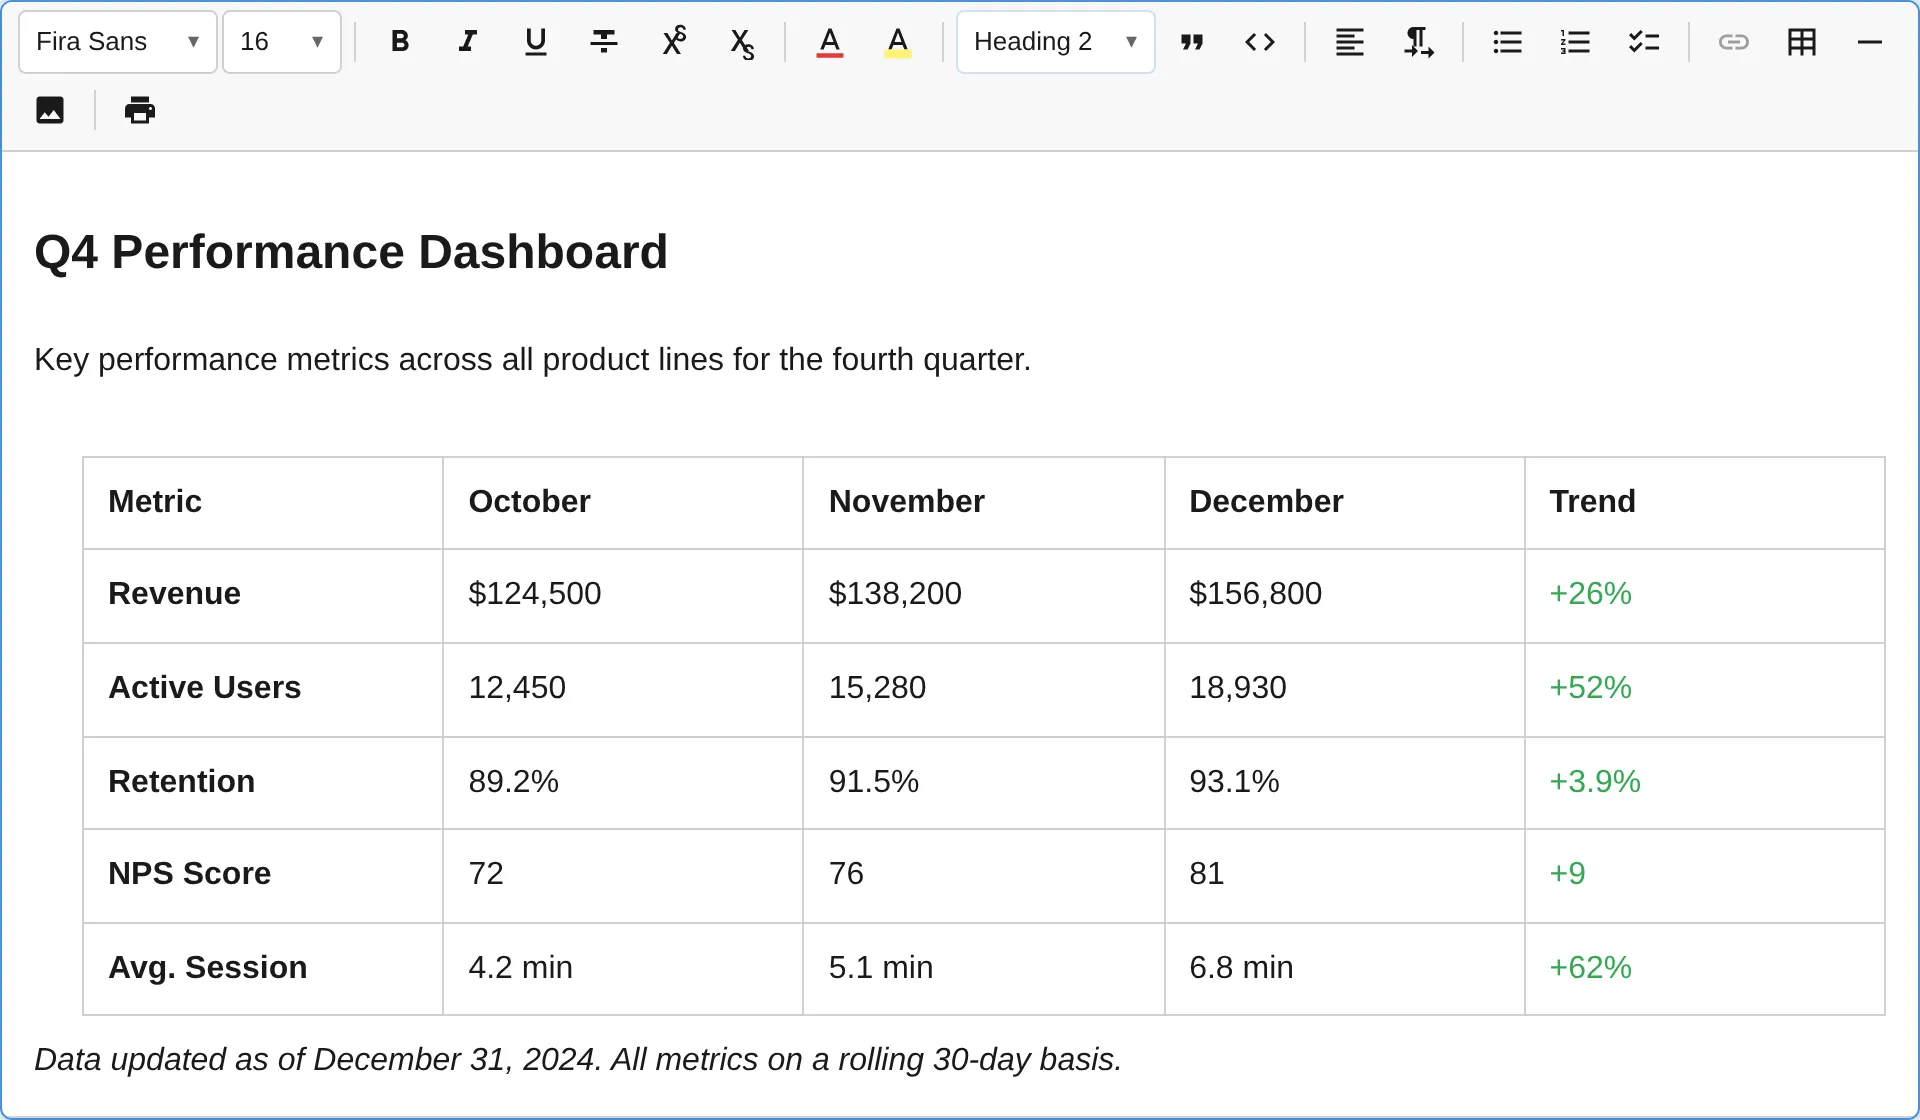Click the superscript icon
Viewport: 1920px width, 1120px height.
click(674, 42)
